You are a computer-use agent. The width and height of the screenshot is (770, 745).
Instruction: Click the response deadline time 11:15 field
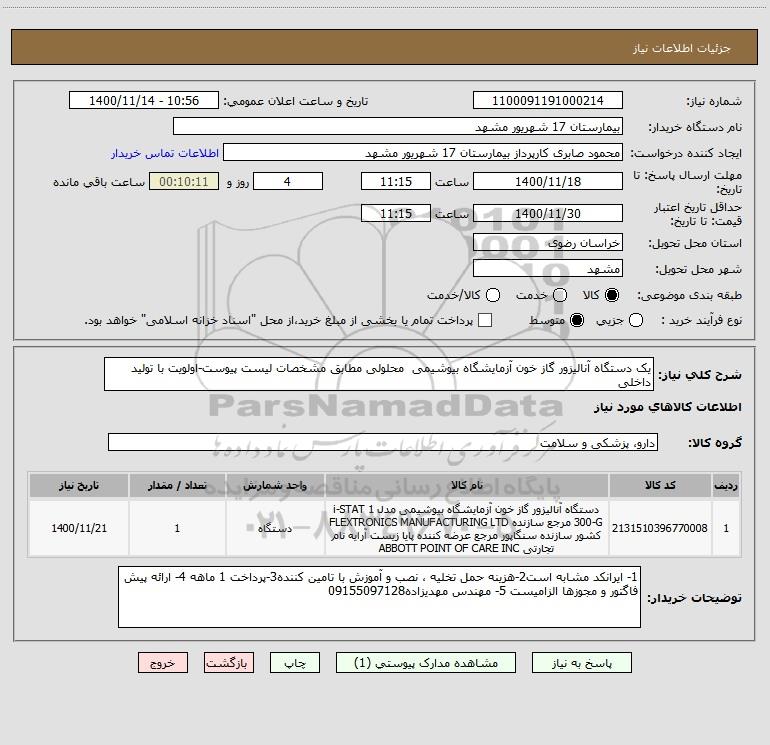[x=396, y=181]
